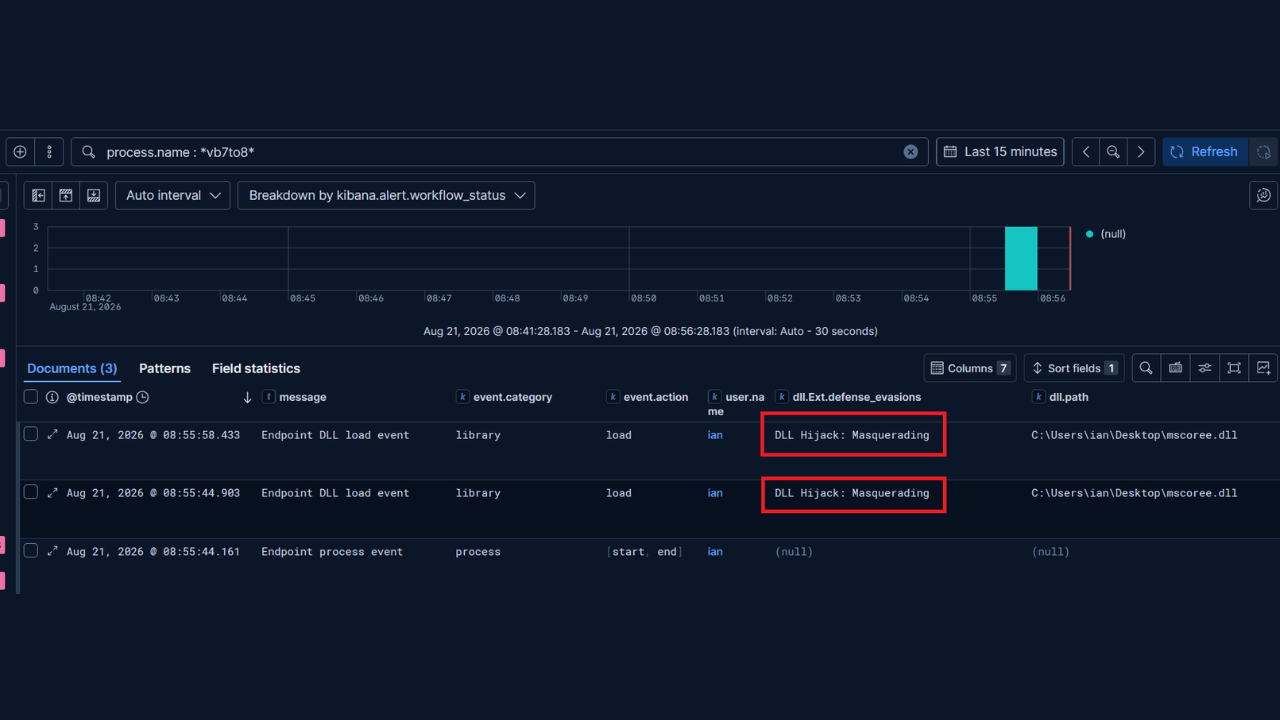Click the chart time range summary text

pos(650,331)
